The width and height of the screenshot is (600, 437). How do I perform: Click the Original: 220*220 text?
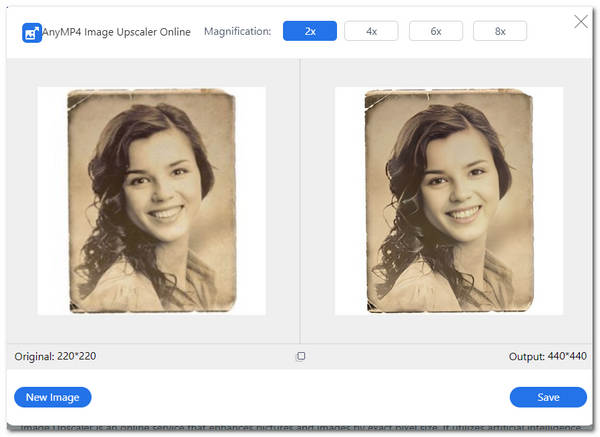55,356
